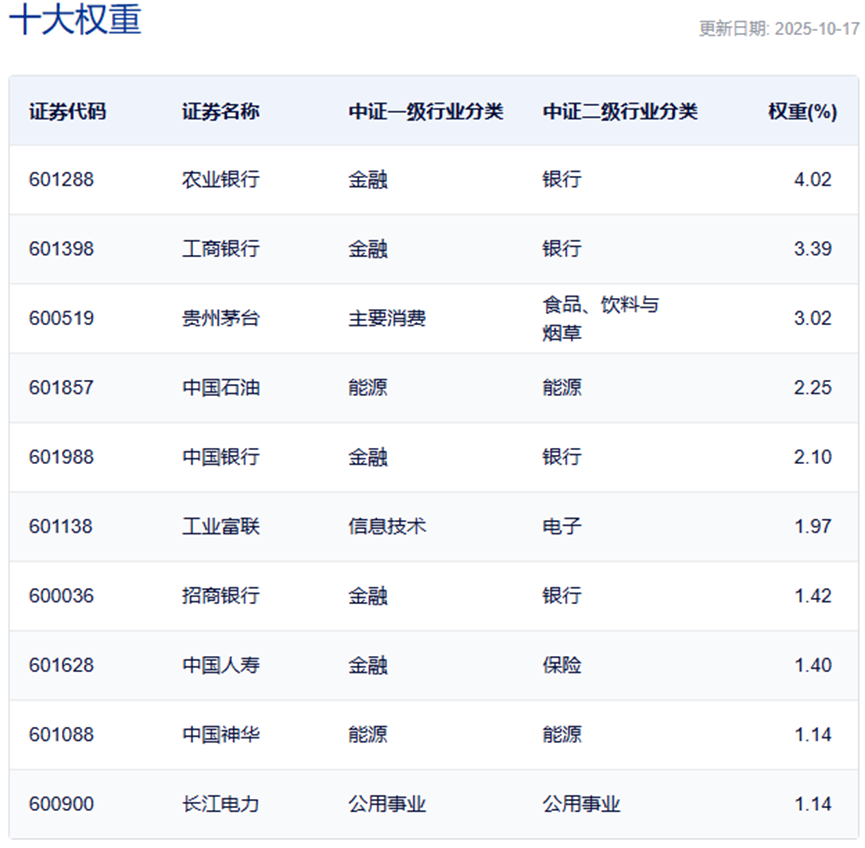The height and width of the screenshot is (848, 865).
Task: Select security code 601857
Action: [61, 388]
